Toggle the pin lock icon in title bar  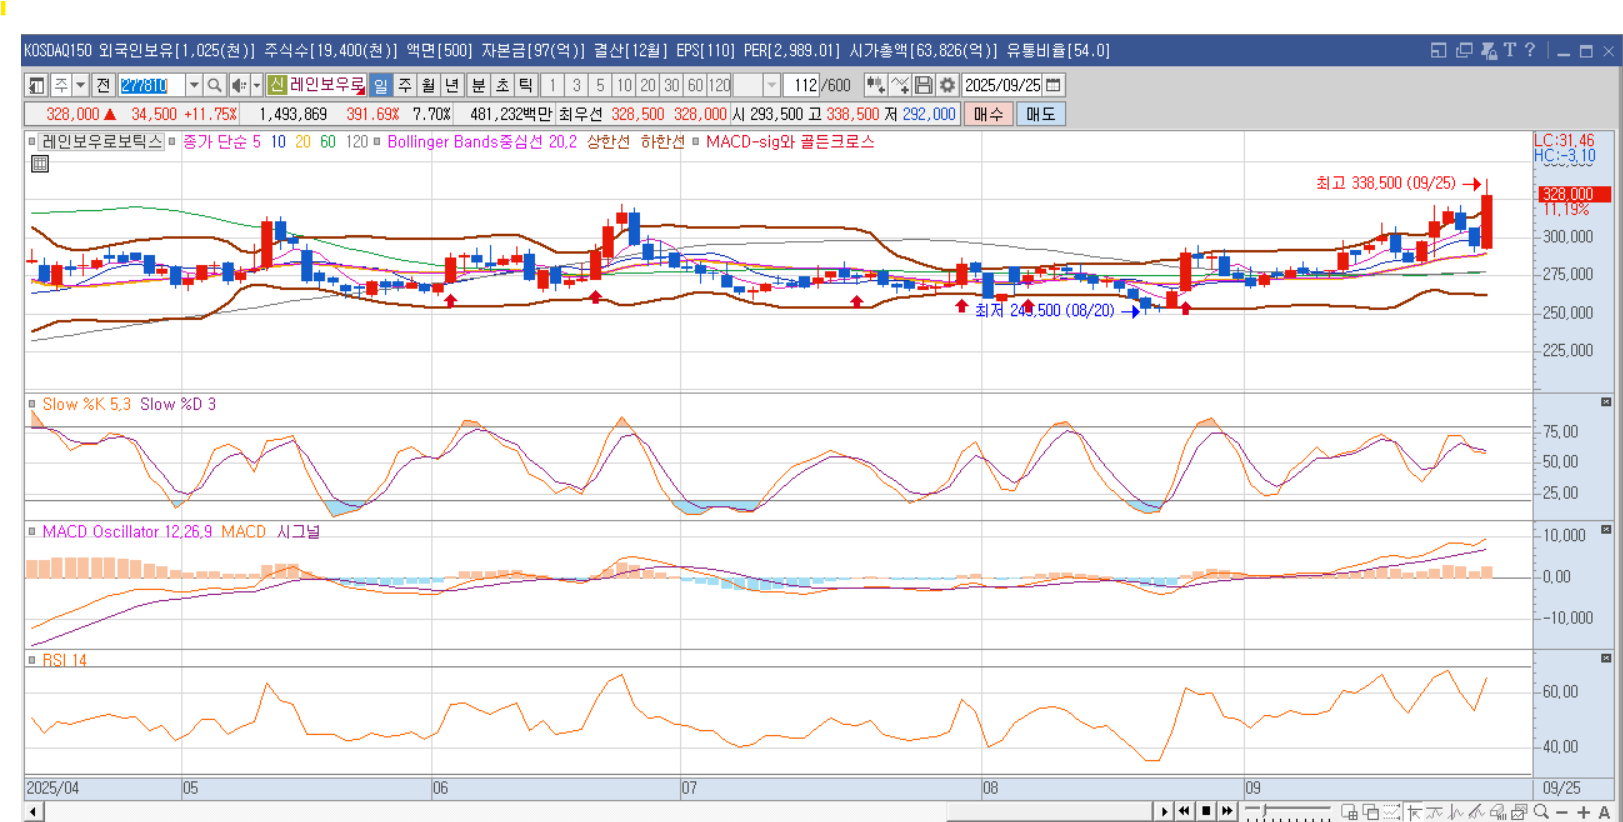(x=1488, y=50)
